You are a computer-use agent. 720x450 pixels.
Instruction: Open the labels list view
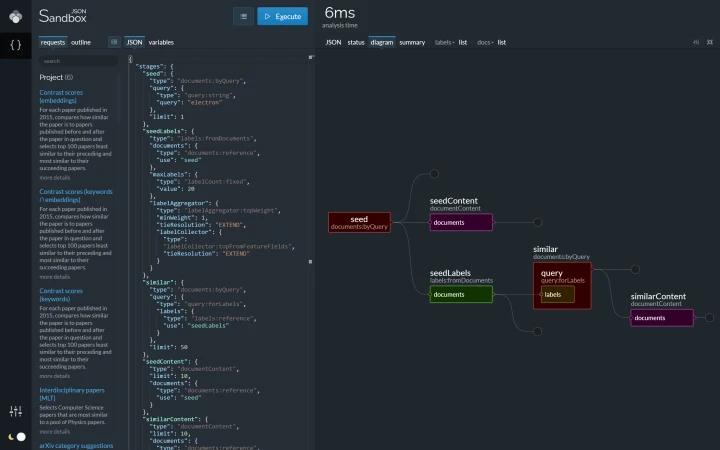463,42
